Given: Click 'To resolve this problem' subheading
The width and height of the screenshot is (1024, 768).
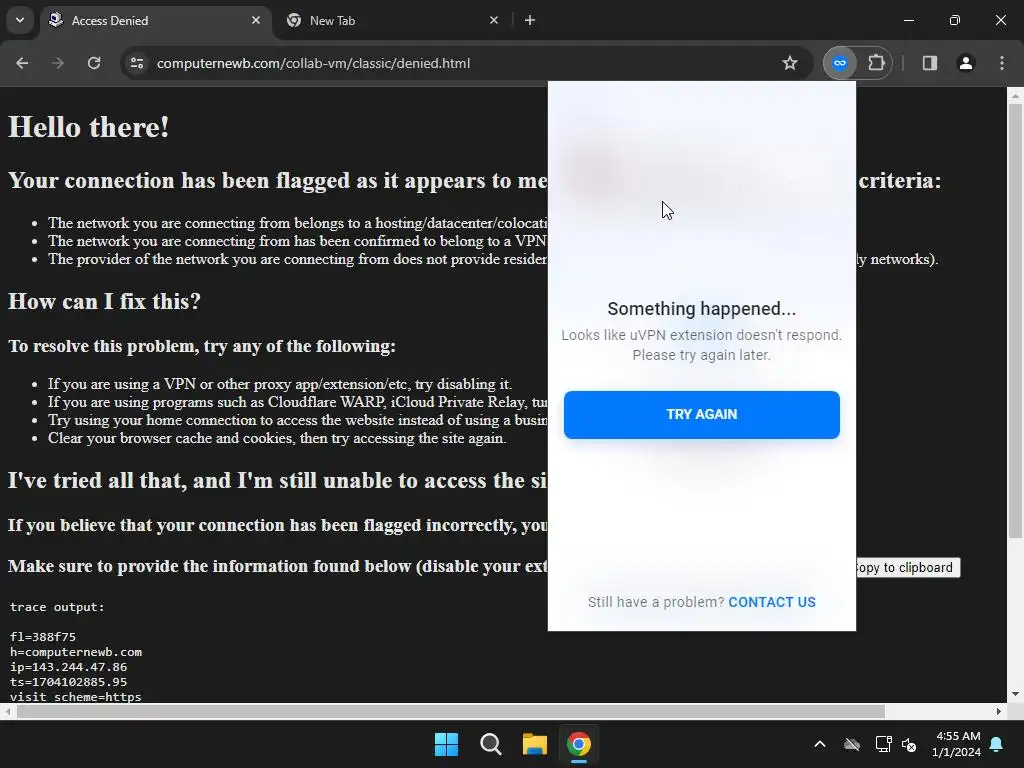Looking at the screenshot, I should (202, 345).
